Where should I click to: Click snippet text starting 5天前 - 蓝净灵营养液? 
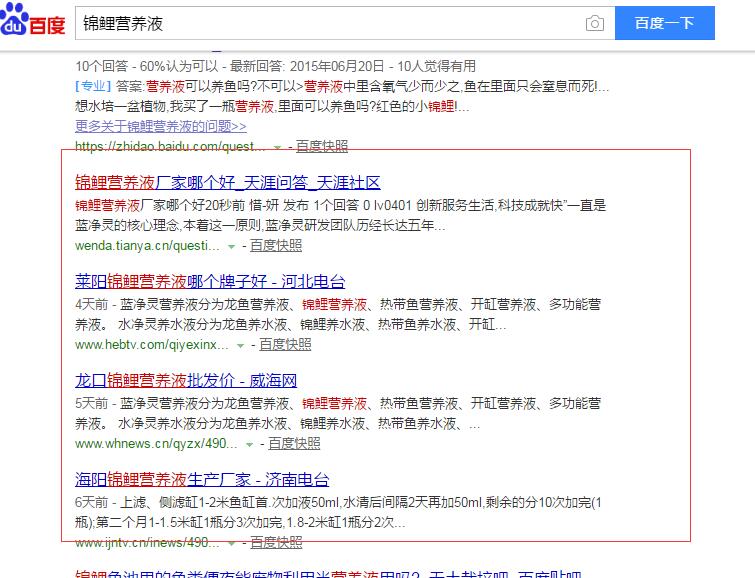coord(338,414)
